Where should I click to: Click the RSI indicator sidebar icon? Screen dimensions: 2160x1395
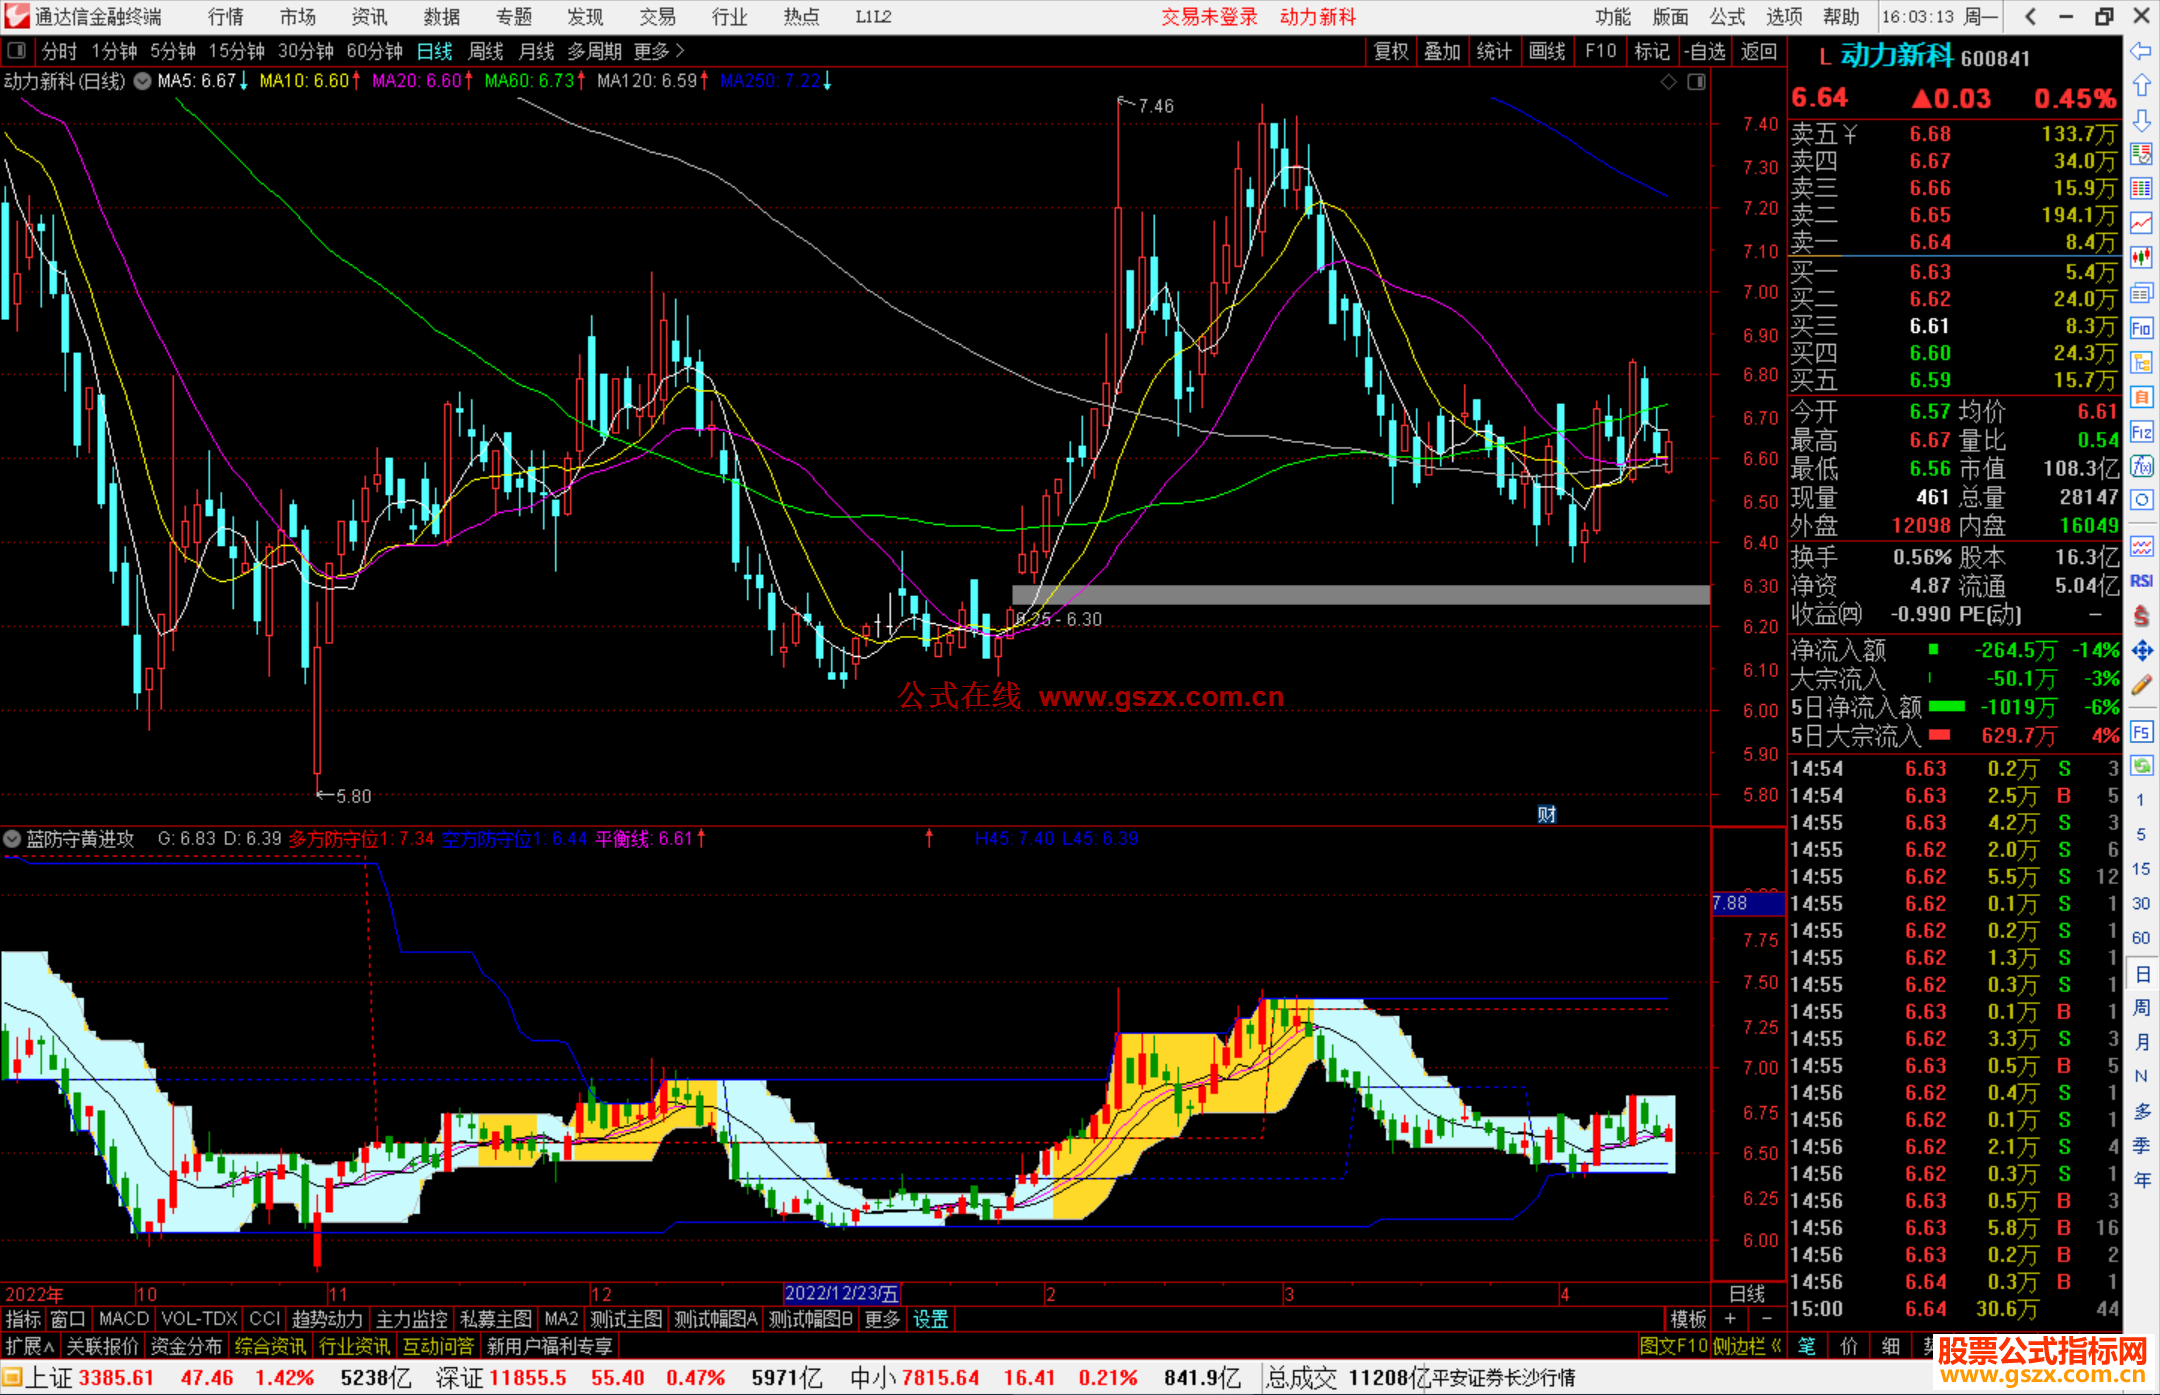point(2141,580)
